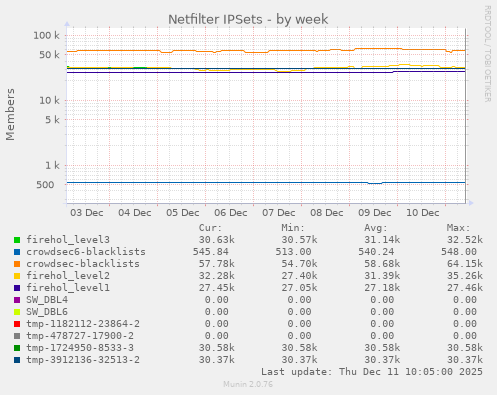Click the SW_DBL4 purple legend swatch
This screenshot has width=497, height=395.
pyautogui.click(x=17, y=300)
